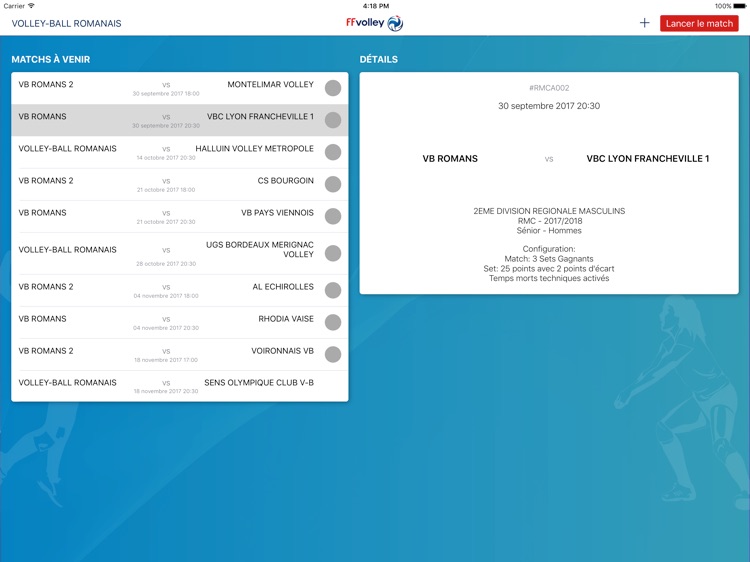Click the MATCHS À VENIR heading

click(x=51, y=59)
